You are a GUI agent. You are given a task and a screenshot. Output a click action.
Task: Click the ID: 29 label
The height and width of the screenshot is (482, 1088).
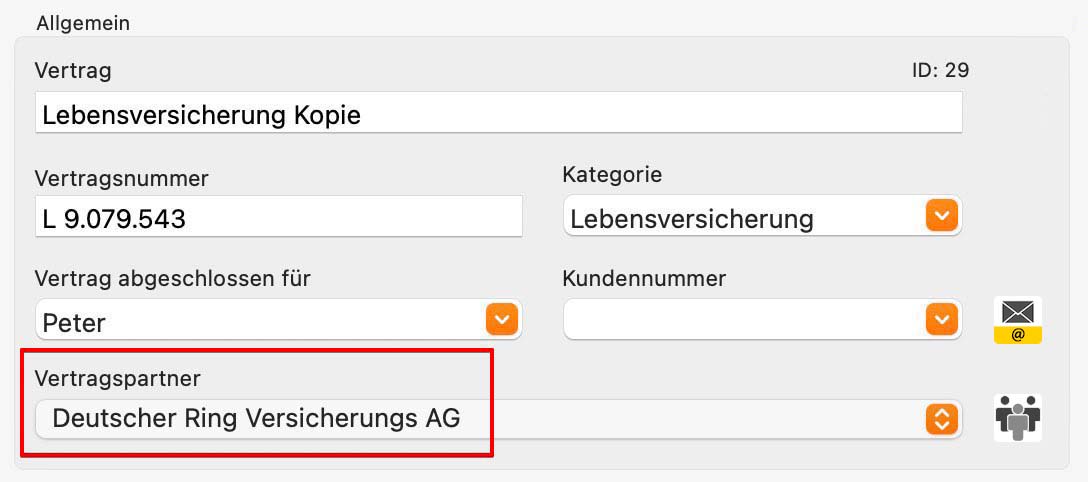tap(940, 70)
